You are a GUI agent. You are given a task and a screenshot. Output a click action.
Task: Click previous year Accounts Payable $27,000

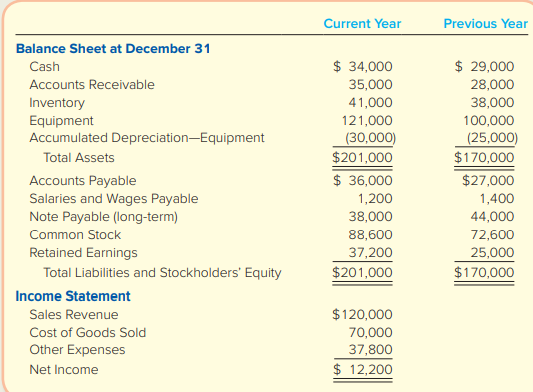488,181
